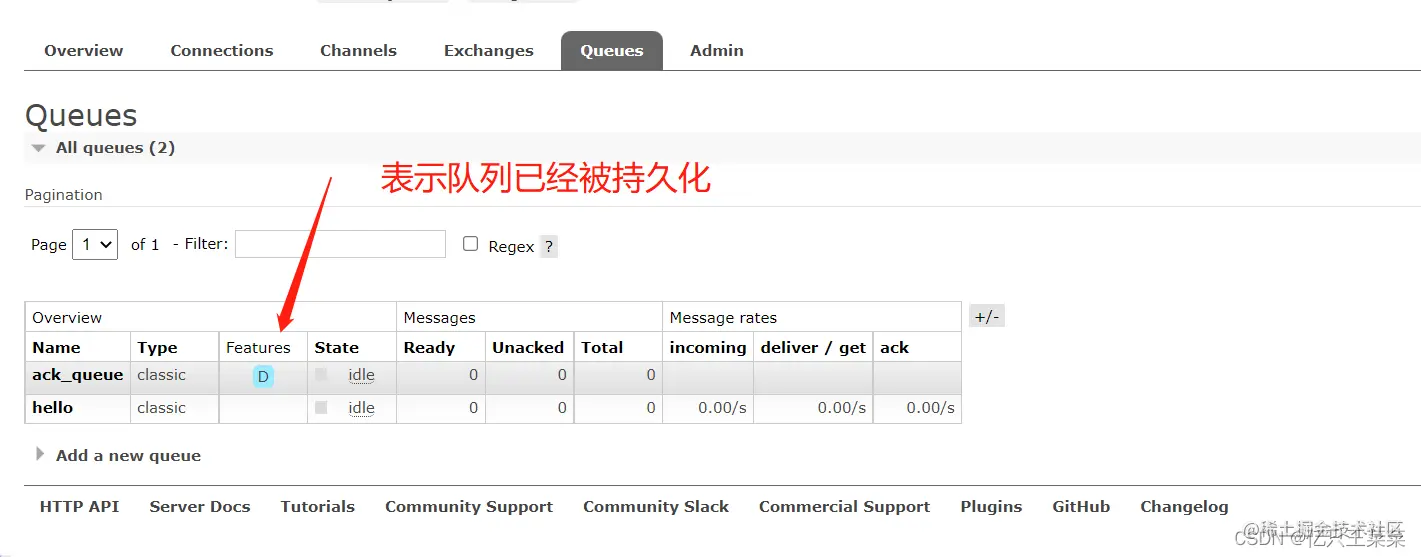Click the hello state indicator square
Screen dimensions: 1421x557
point(321,408)
